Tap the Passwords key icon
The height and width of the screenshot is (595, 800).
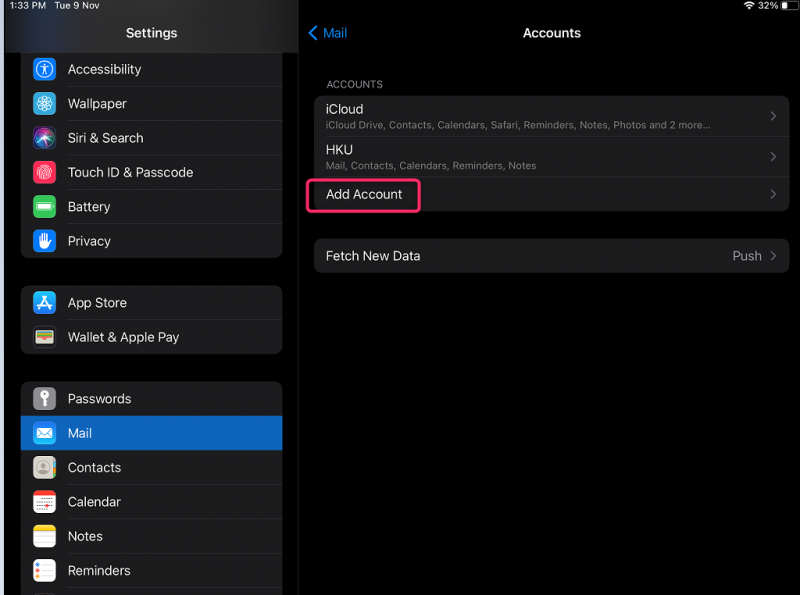[x=44, y=399]
